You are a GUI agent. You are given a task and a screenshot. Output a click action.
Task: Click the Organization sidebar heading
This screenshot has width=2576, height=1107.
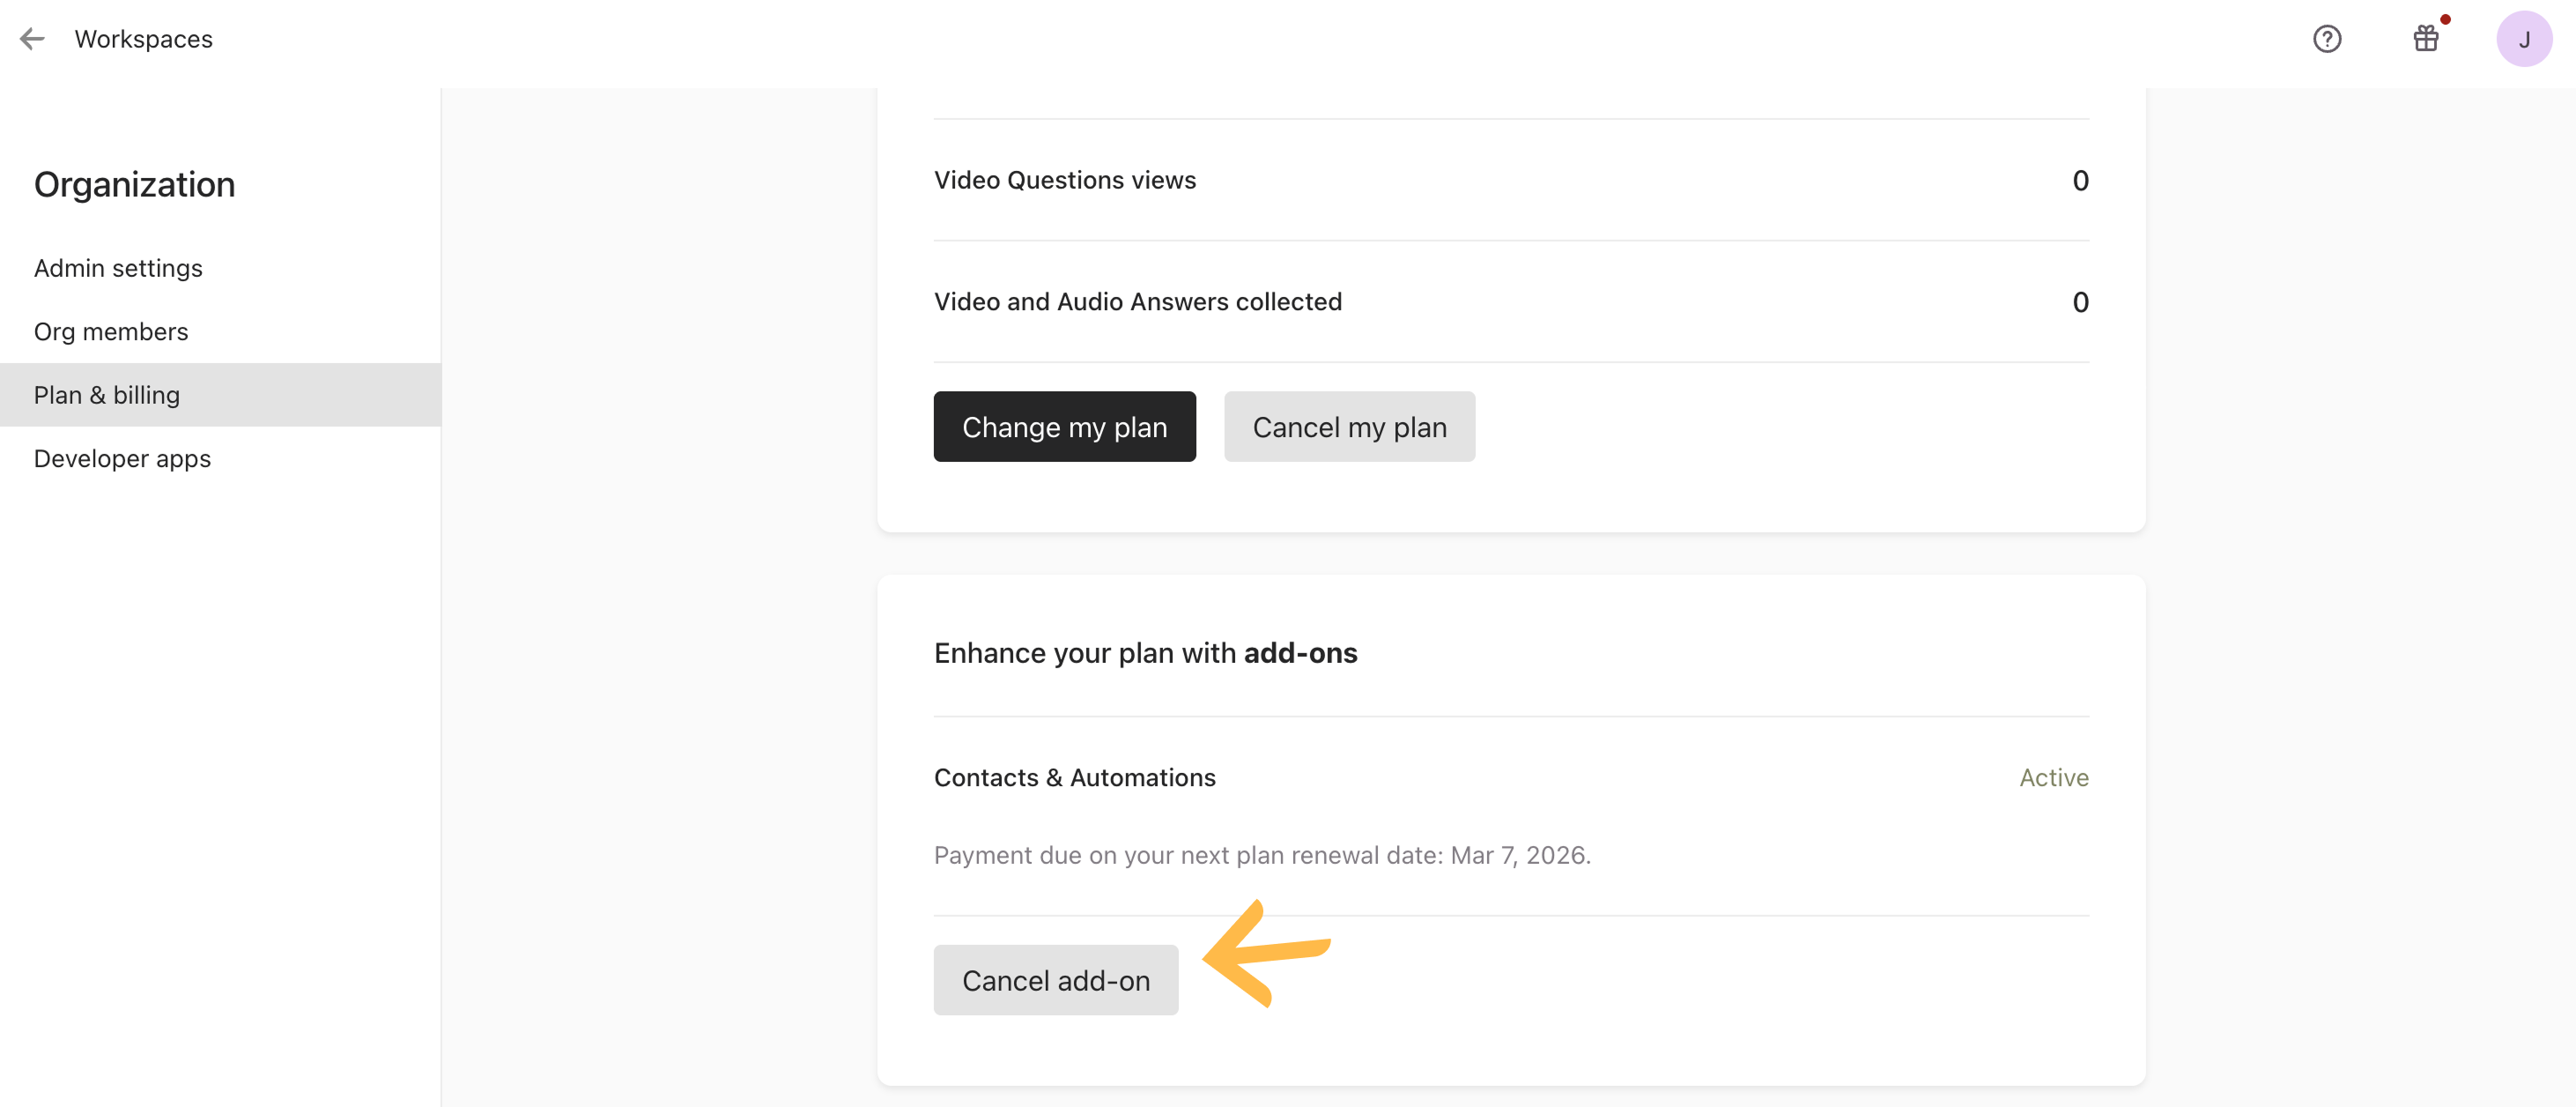pos(135,184)
